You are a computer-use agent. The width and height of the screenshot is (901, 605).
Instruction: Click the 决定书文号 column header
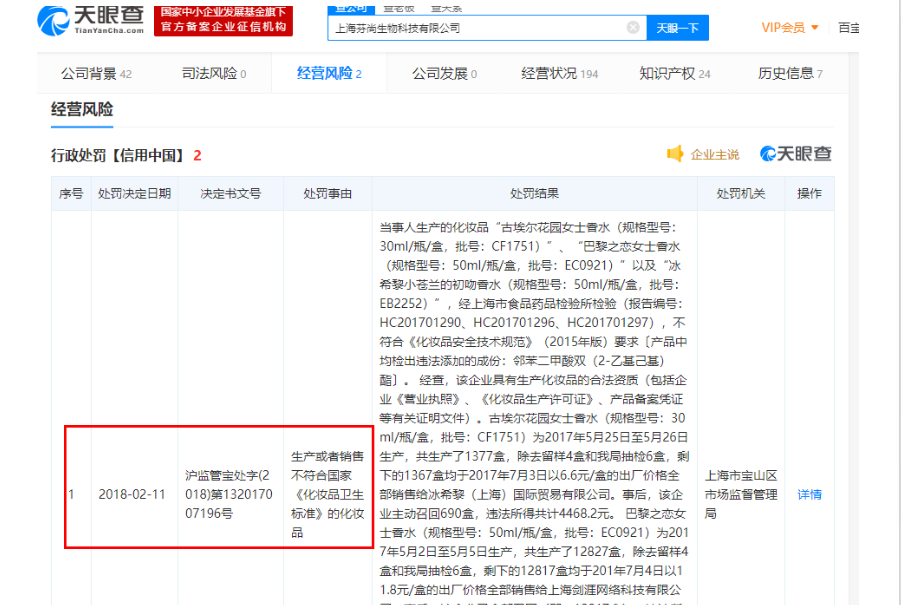coord(230,194)
